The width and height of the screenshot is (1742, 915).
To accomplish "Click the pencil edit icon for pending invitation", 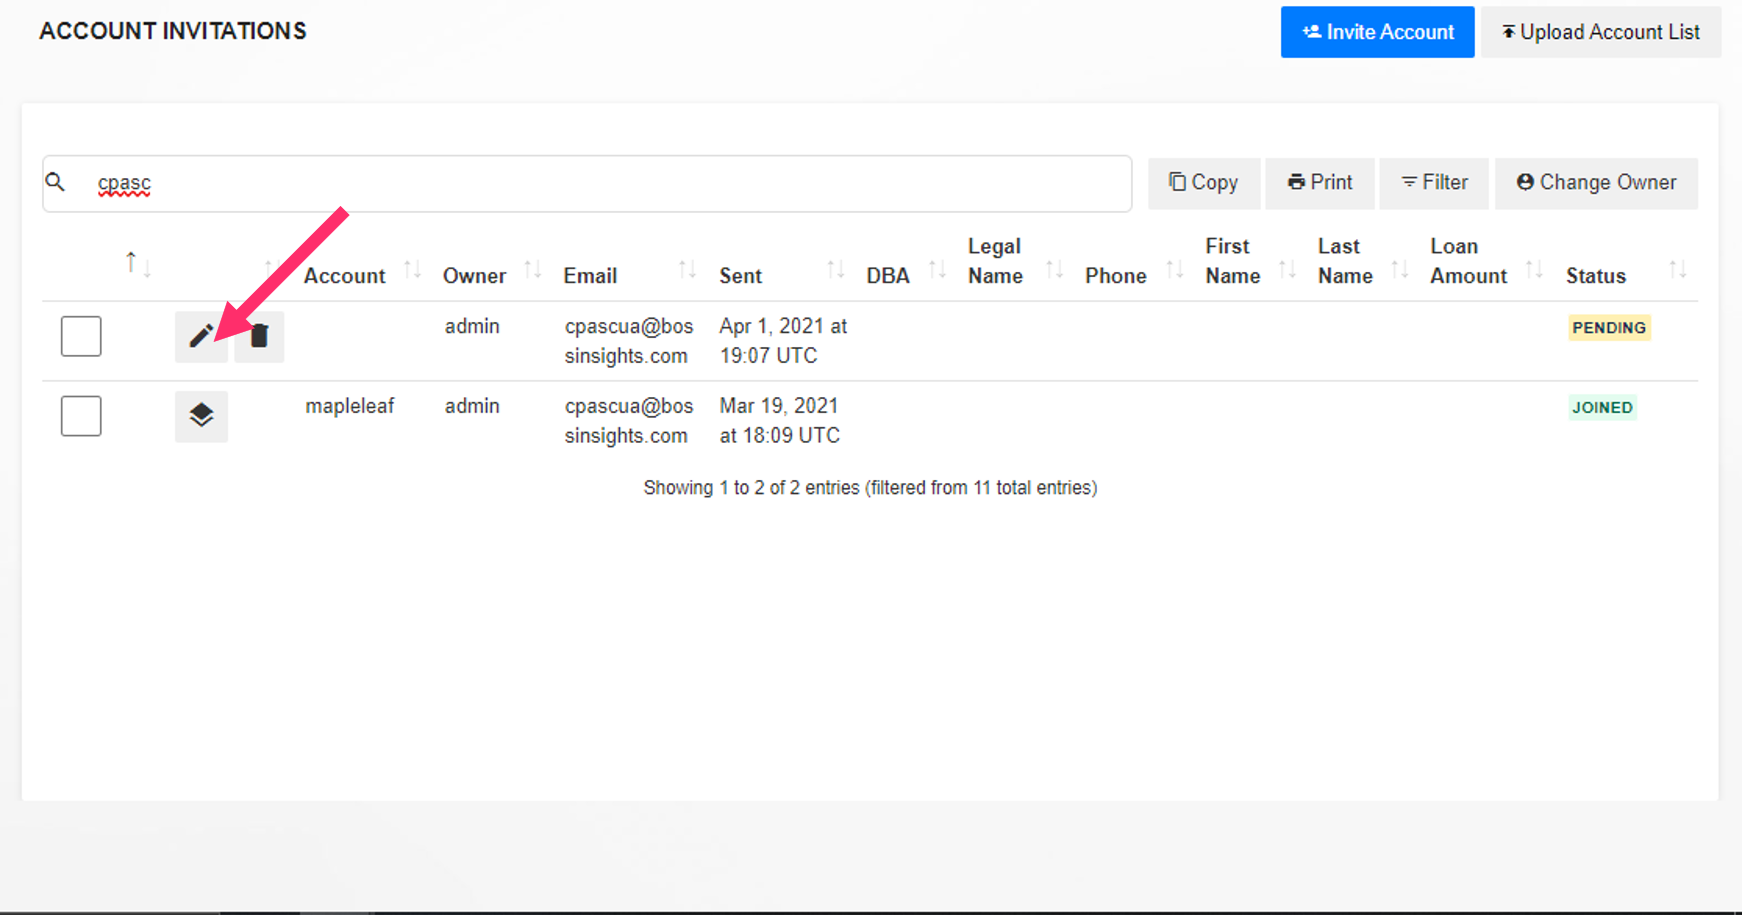I will click(x=200, y=336).
